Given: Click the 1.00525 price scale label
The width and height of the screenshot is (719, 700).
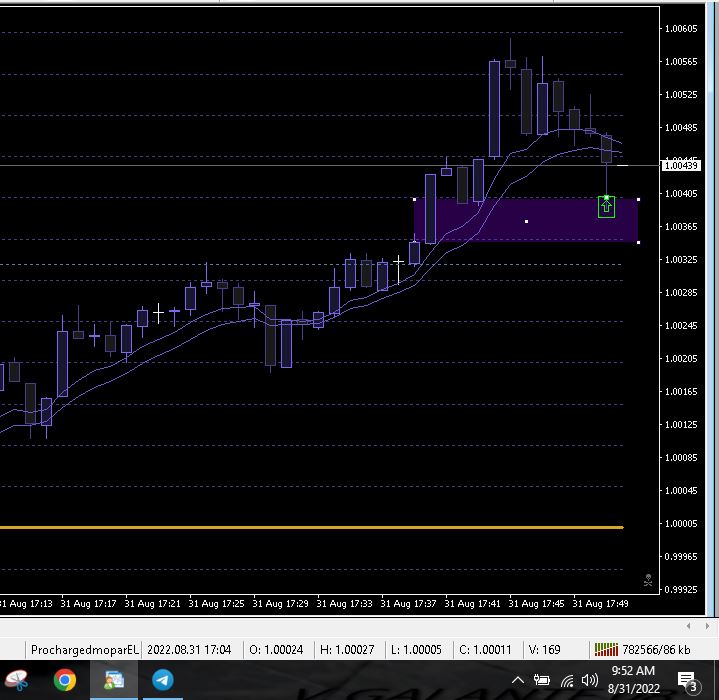Looking at the screenshot, I should [681, 94].
